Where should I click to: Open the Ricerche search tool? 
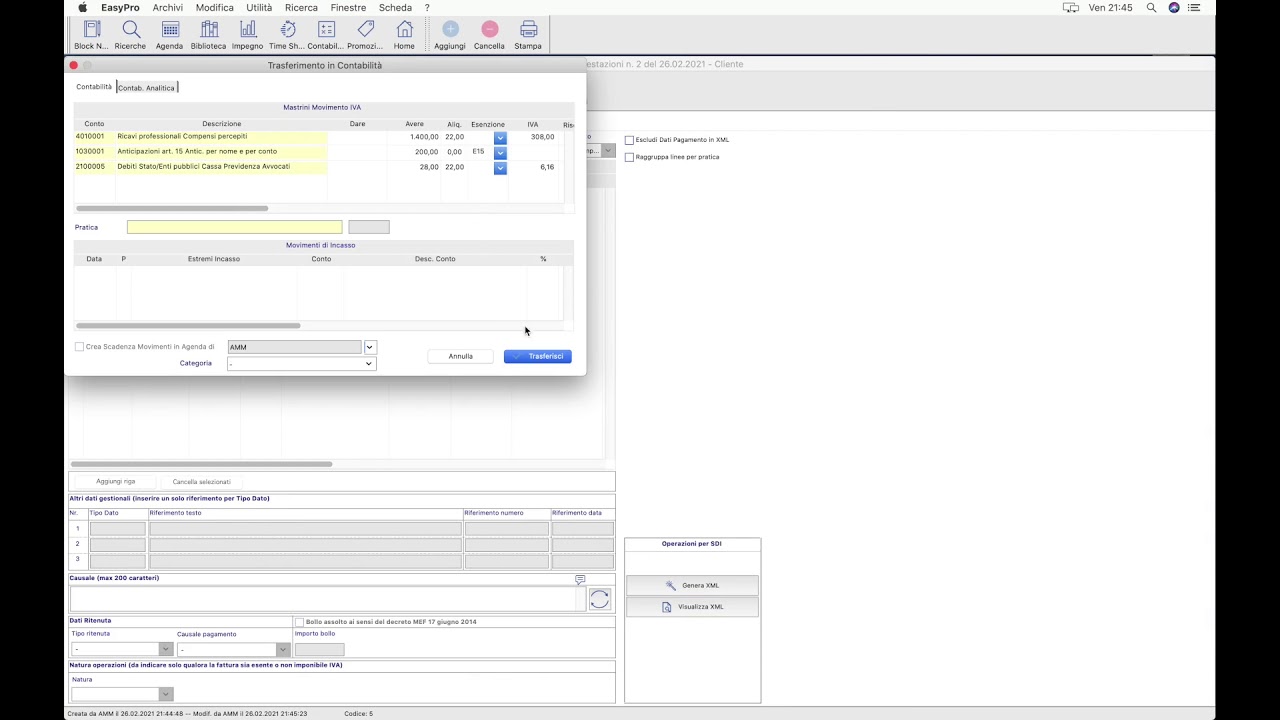(x=130, y=35)
